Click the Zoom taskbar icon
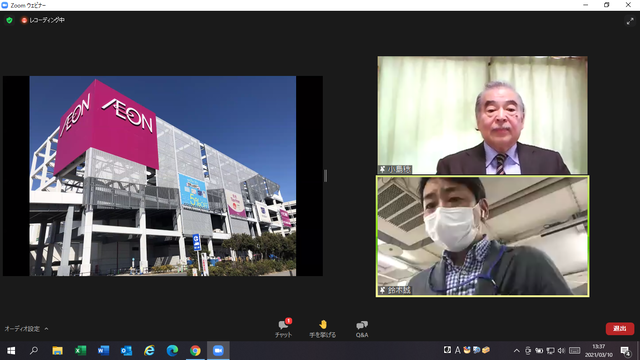Screen dimensions: 640x360 (x=218, y=351)
